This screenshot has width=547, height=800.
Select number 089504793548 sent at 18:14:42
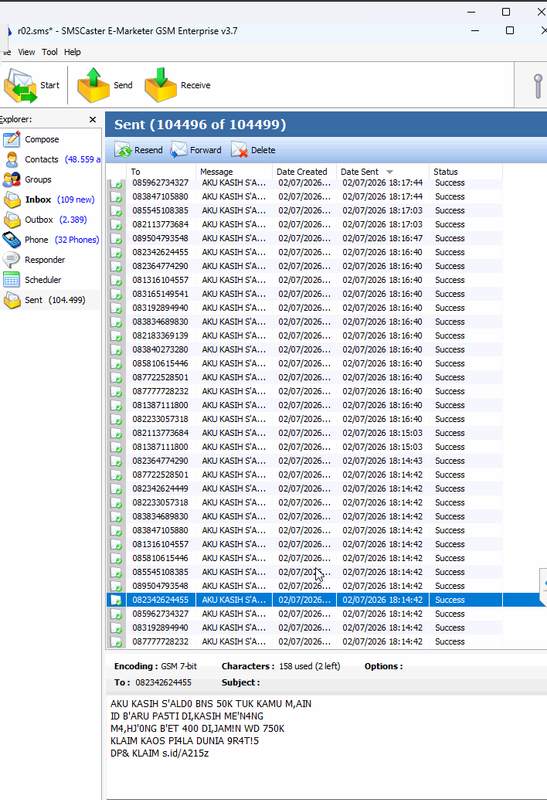(x=160, y=586)
